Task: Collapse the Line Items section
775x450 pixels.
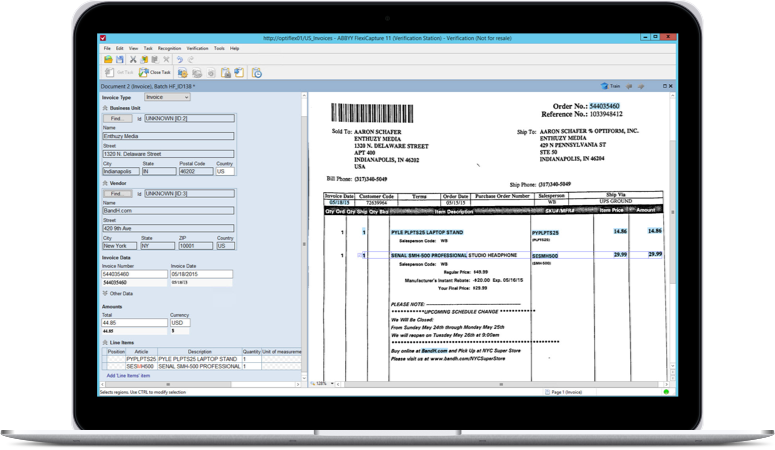Action: (x=104, y=342)
